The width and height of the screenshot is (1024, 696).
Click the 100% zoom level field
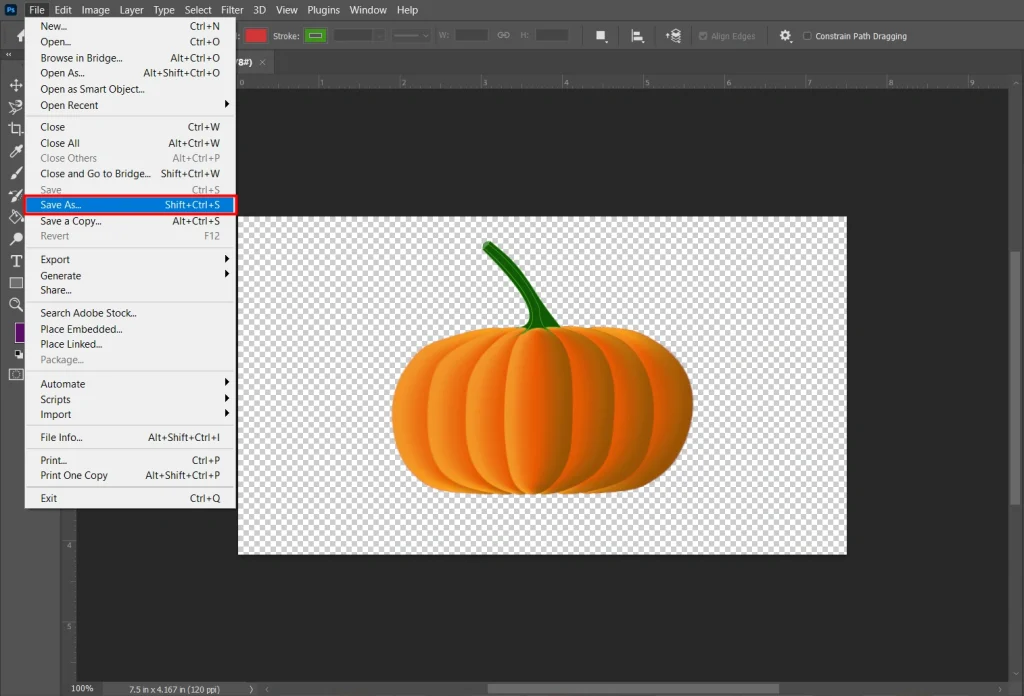tap(82, 689)
